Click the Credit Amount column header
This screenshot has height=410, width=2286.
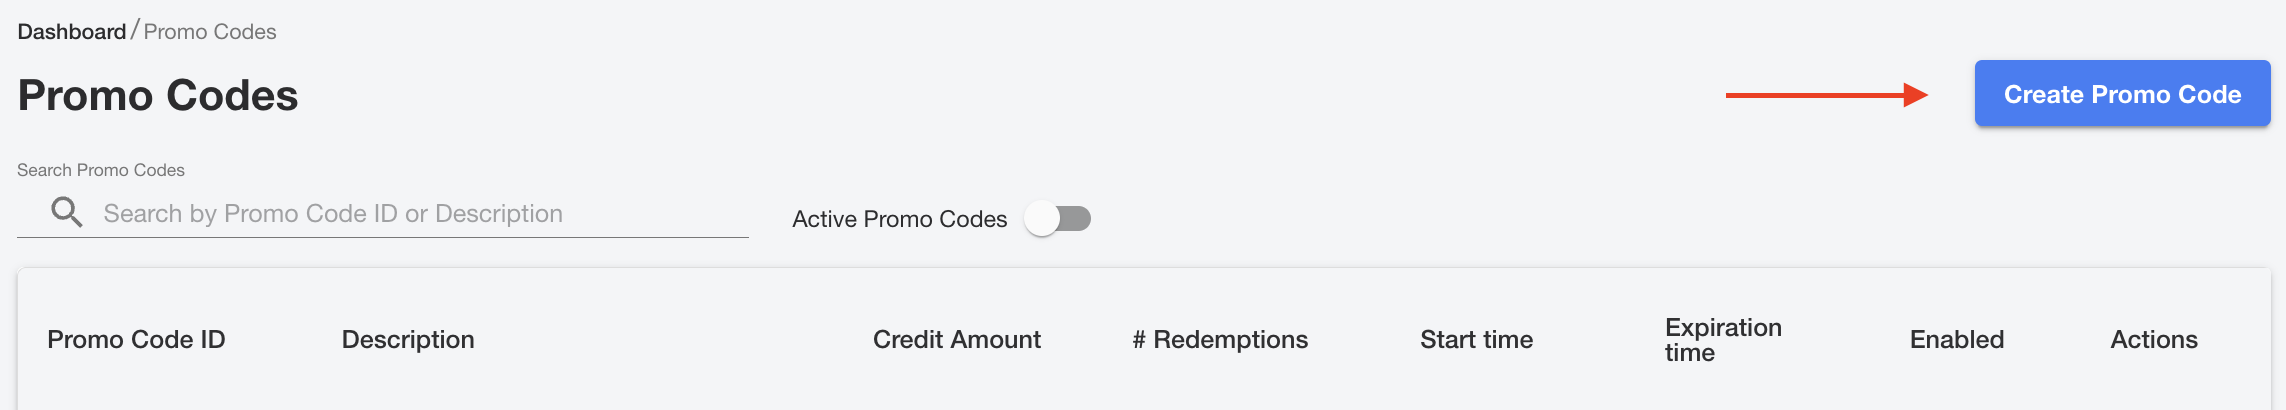957,340
